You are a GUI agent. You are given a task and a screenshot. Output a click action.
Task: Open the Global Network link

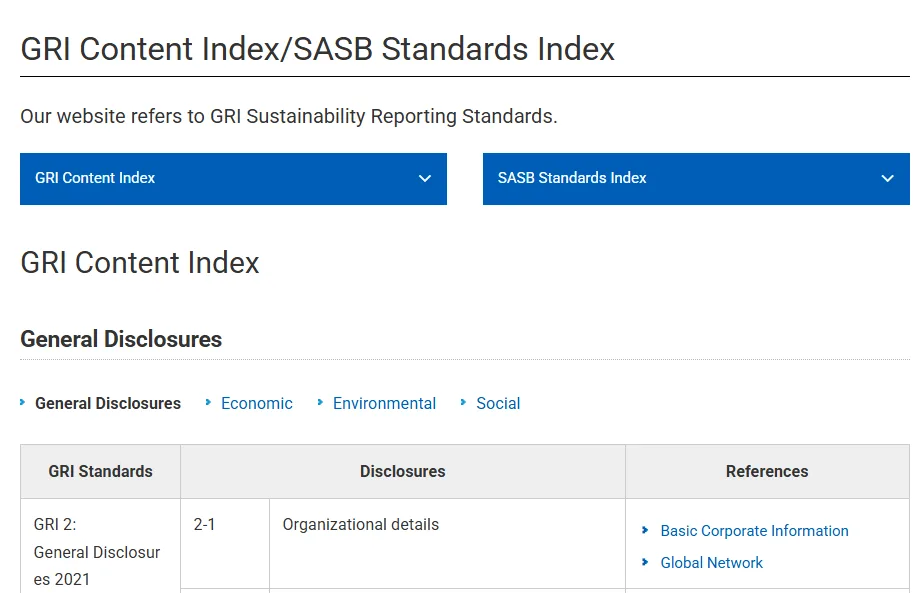(712, 563)
